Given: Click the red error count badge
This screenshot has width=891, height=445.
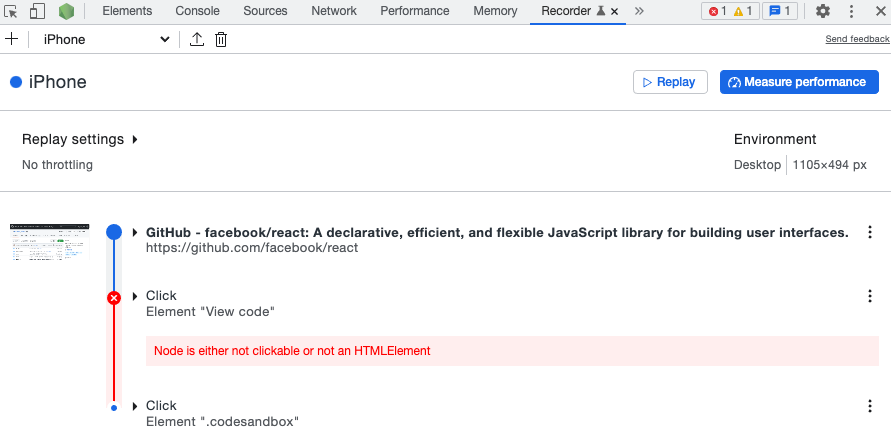Looking at the screenshot, I should 717,11.
